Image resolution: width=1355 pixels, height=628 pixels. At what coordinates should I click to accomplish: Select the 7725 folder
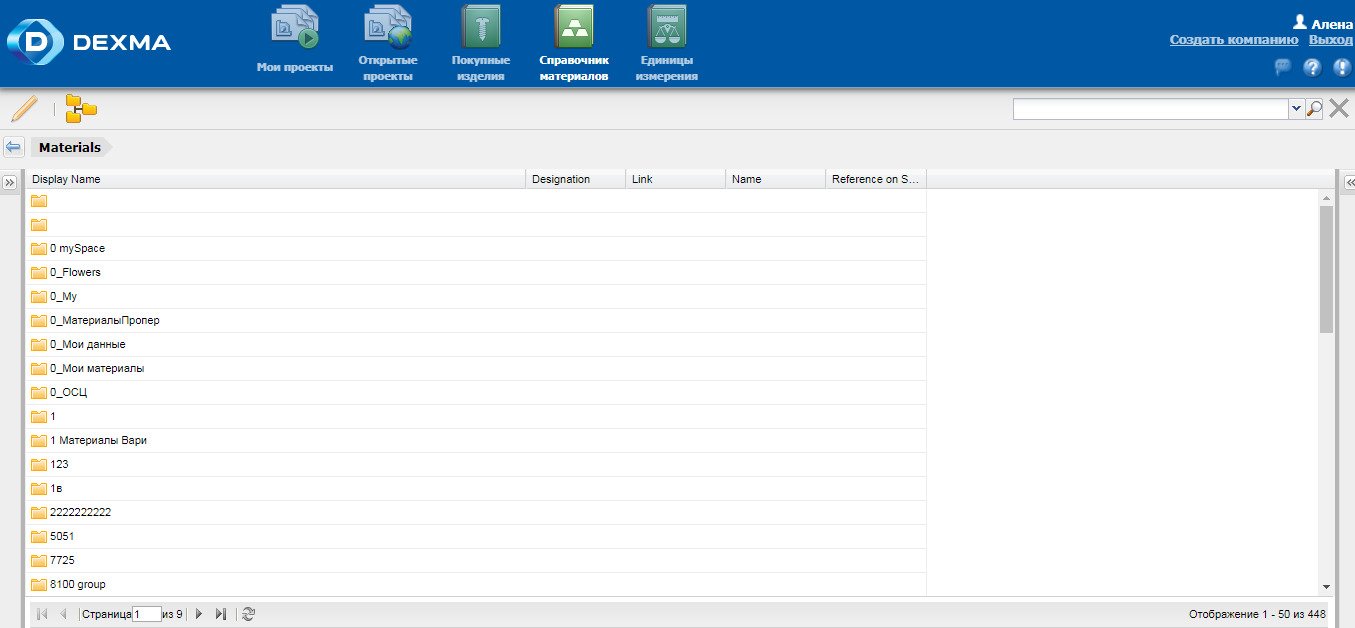[x=476, y=560]
